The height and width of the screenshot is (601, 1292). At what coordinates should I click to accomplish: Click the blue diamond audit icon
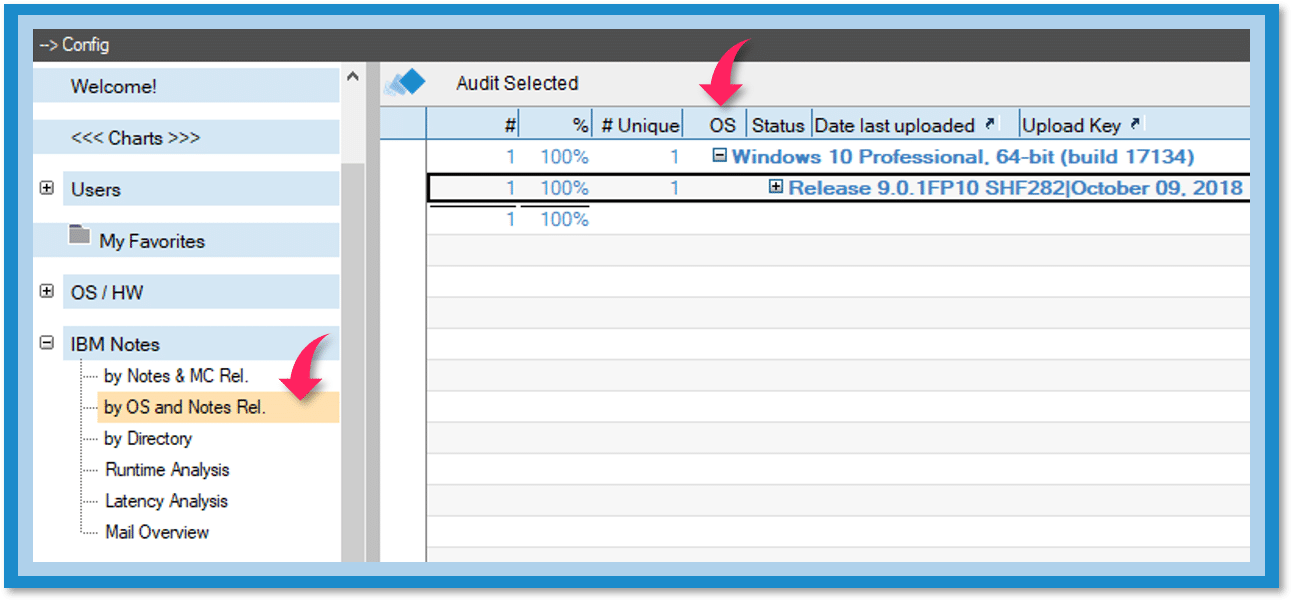[x=405, y=84]
